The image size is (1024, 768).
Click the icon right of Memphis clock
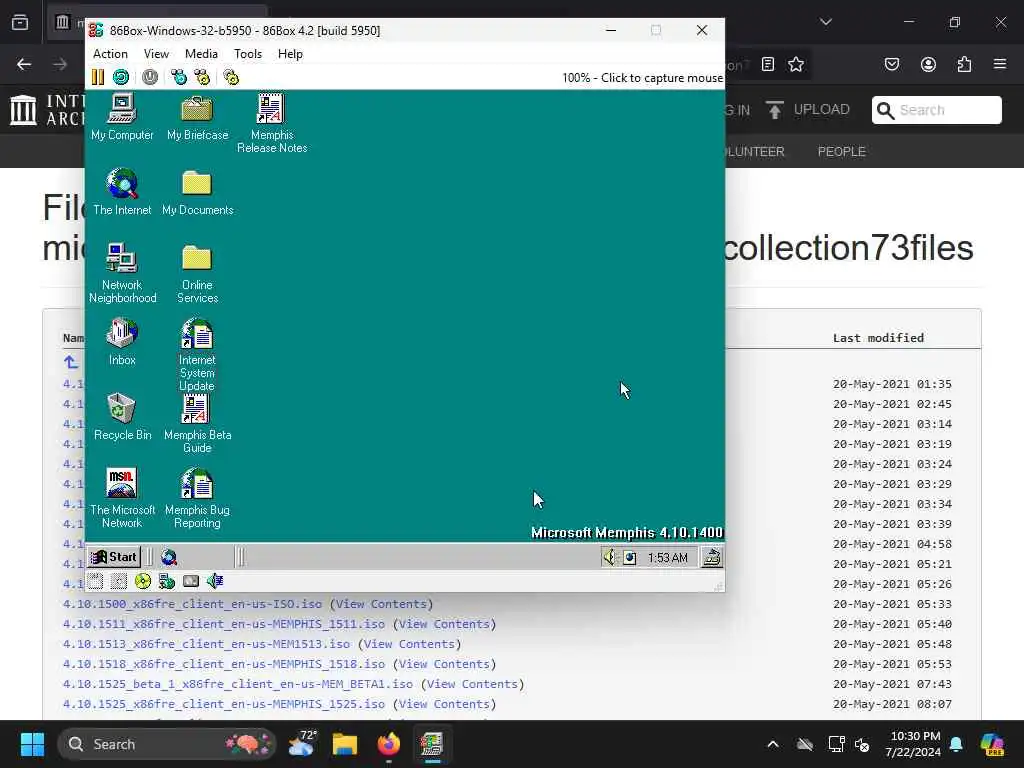[712, 557]
